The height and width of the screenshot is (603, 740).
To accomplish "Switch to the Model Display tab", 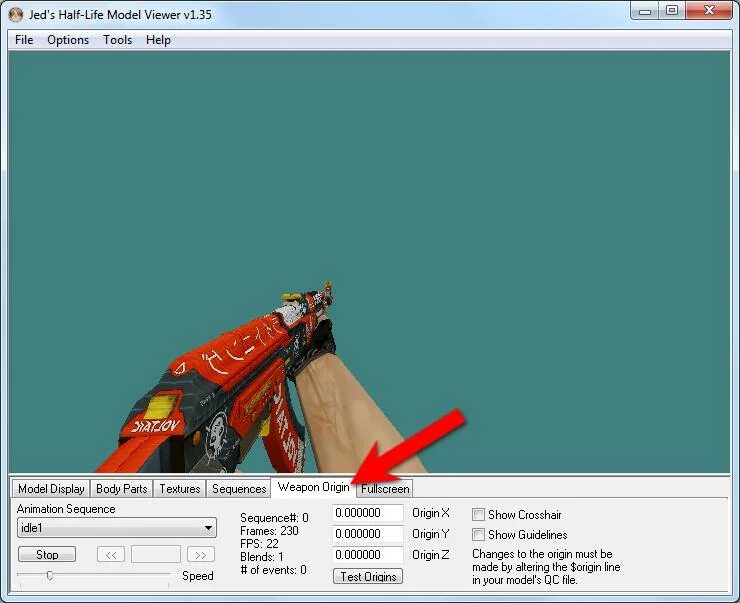I will point(51,489).
